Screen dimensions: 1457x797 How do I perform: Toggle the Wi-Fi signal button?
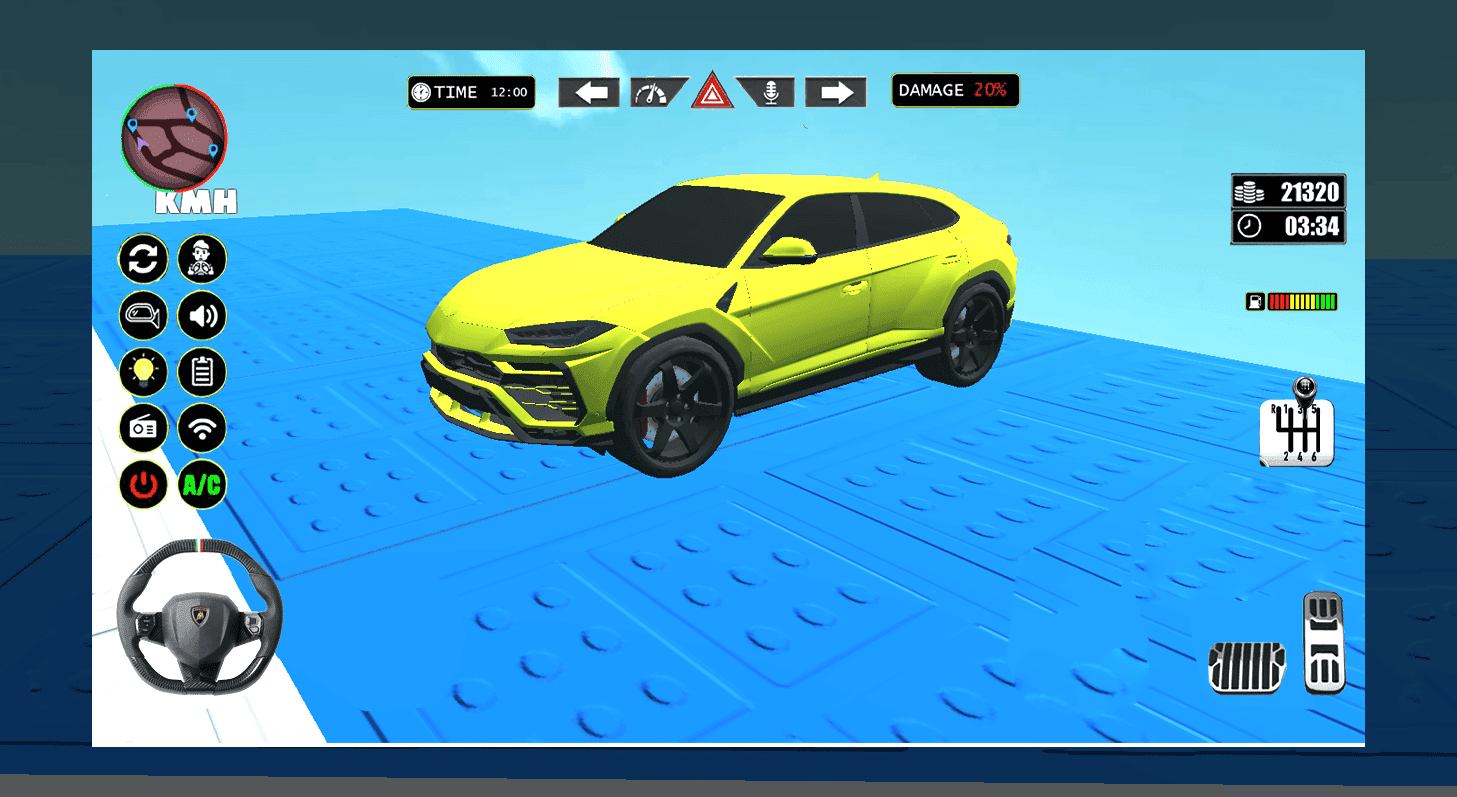(202, 429)
